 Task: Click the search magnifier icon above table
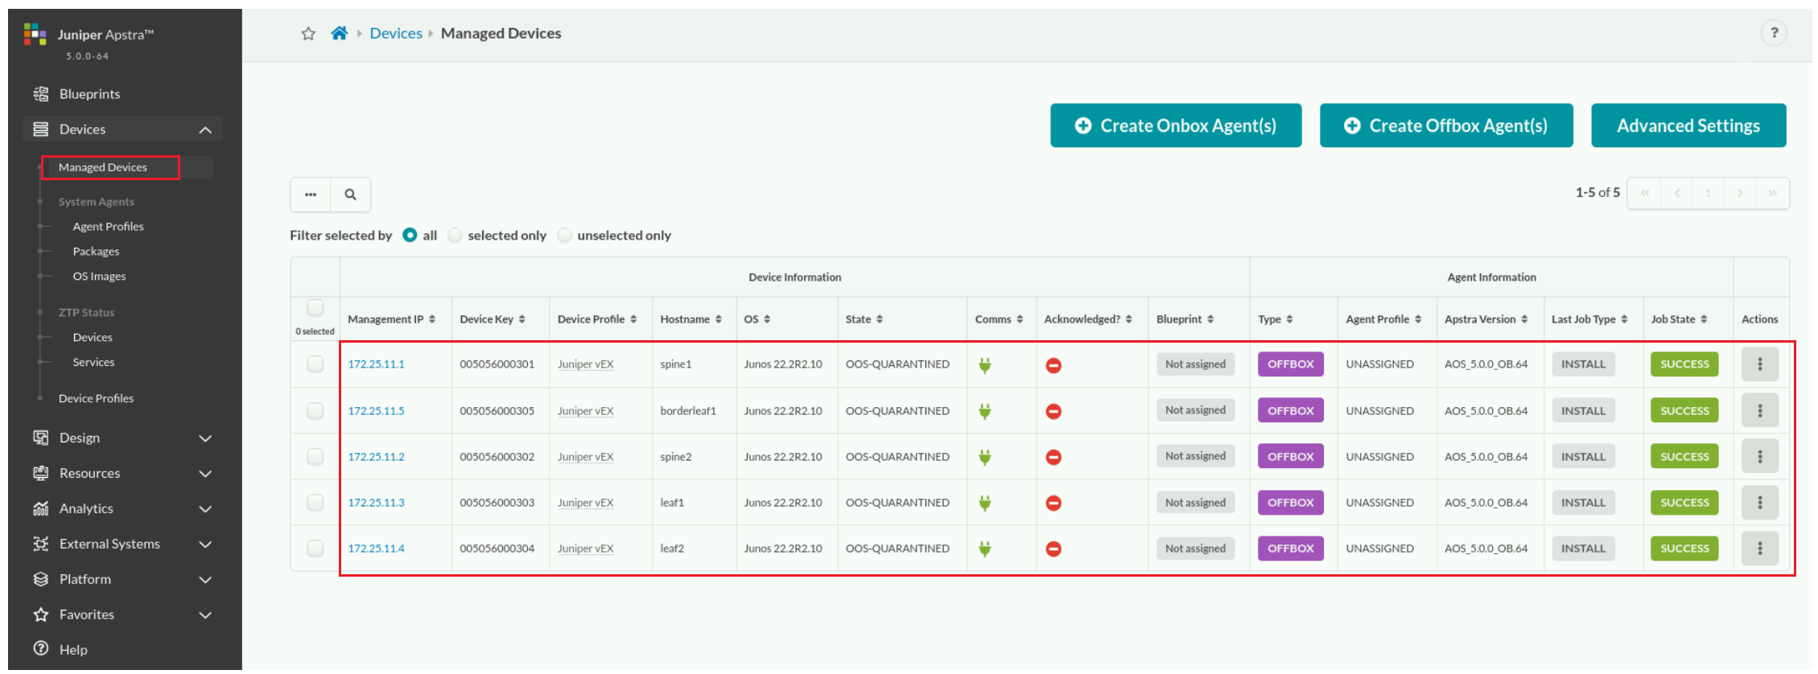coord(350,195)
